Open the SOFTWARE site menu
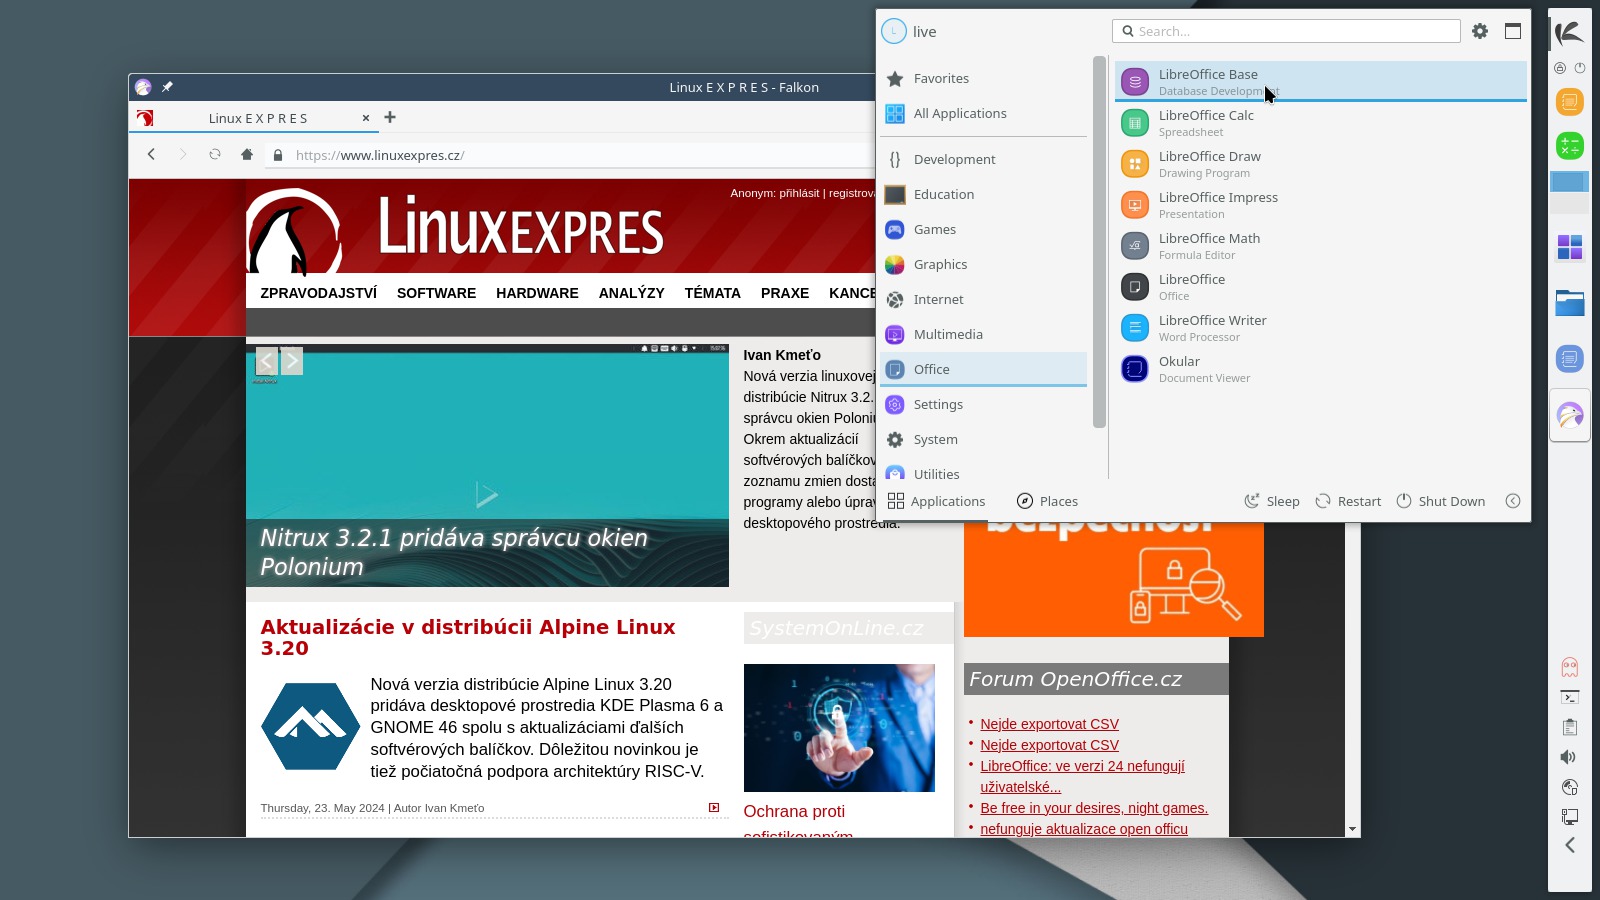 [436, 293]
